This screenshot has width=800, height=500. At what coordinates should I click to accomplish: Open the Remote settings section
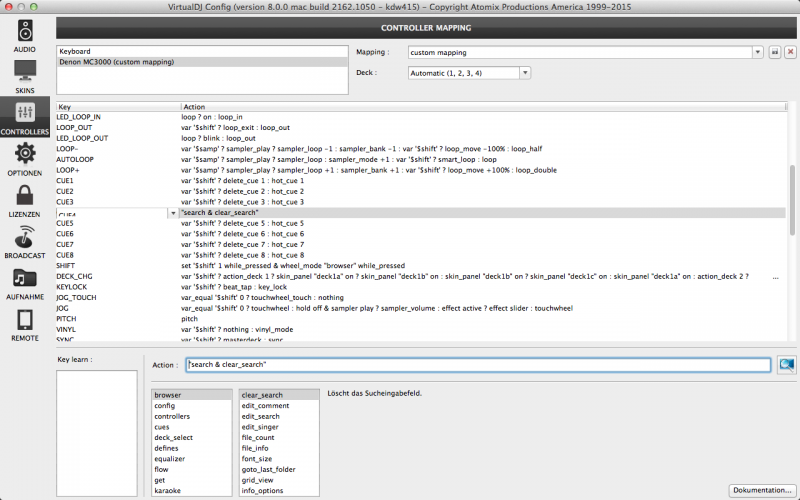(25, 325)
